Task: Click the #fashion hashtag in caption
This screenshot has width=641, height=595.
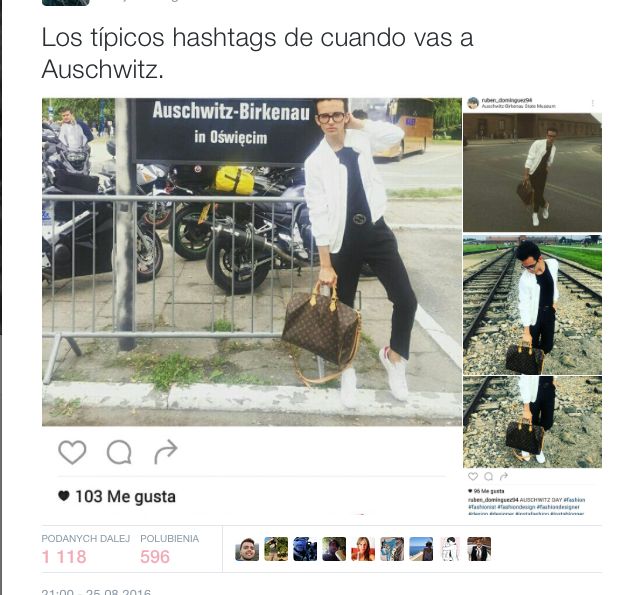Action: (574, 500)
